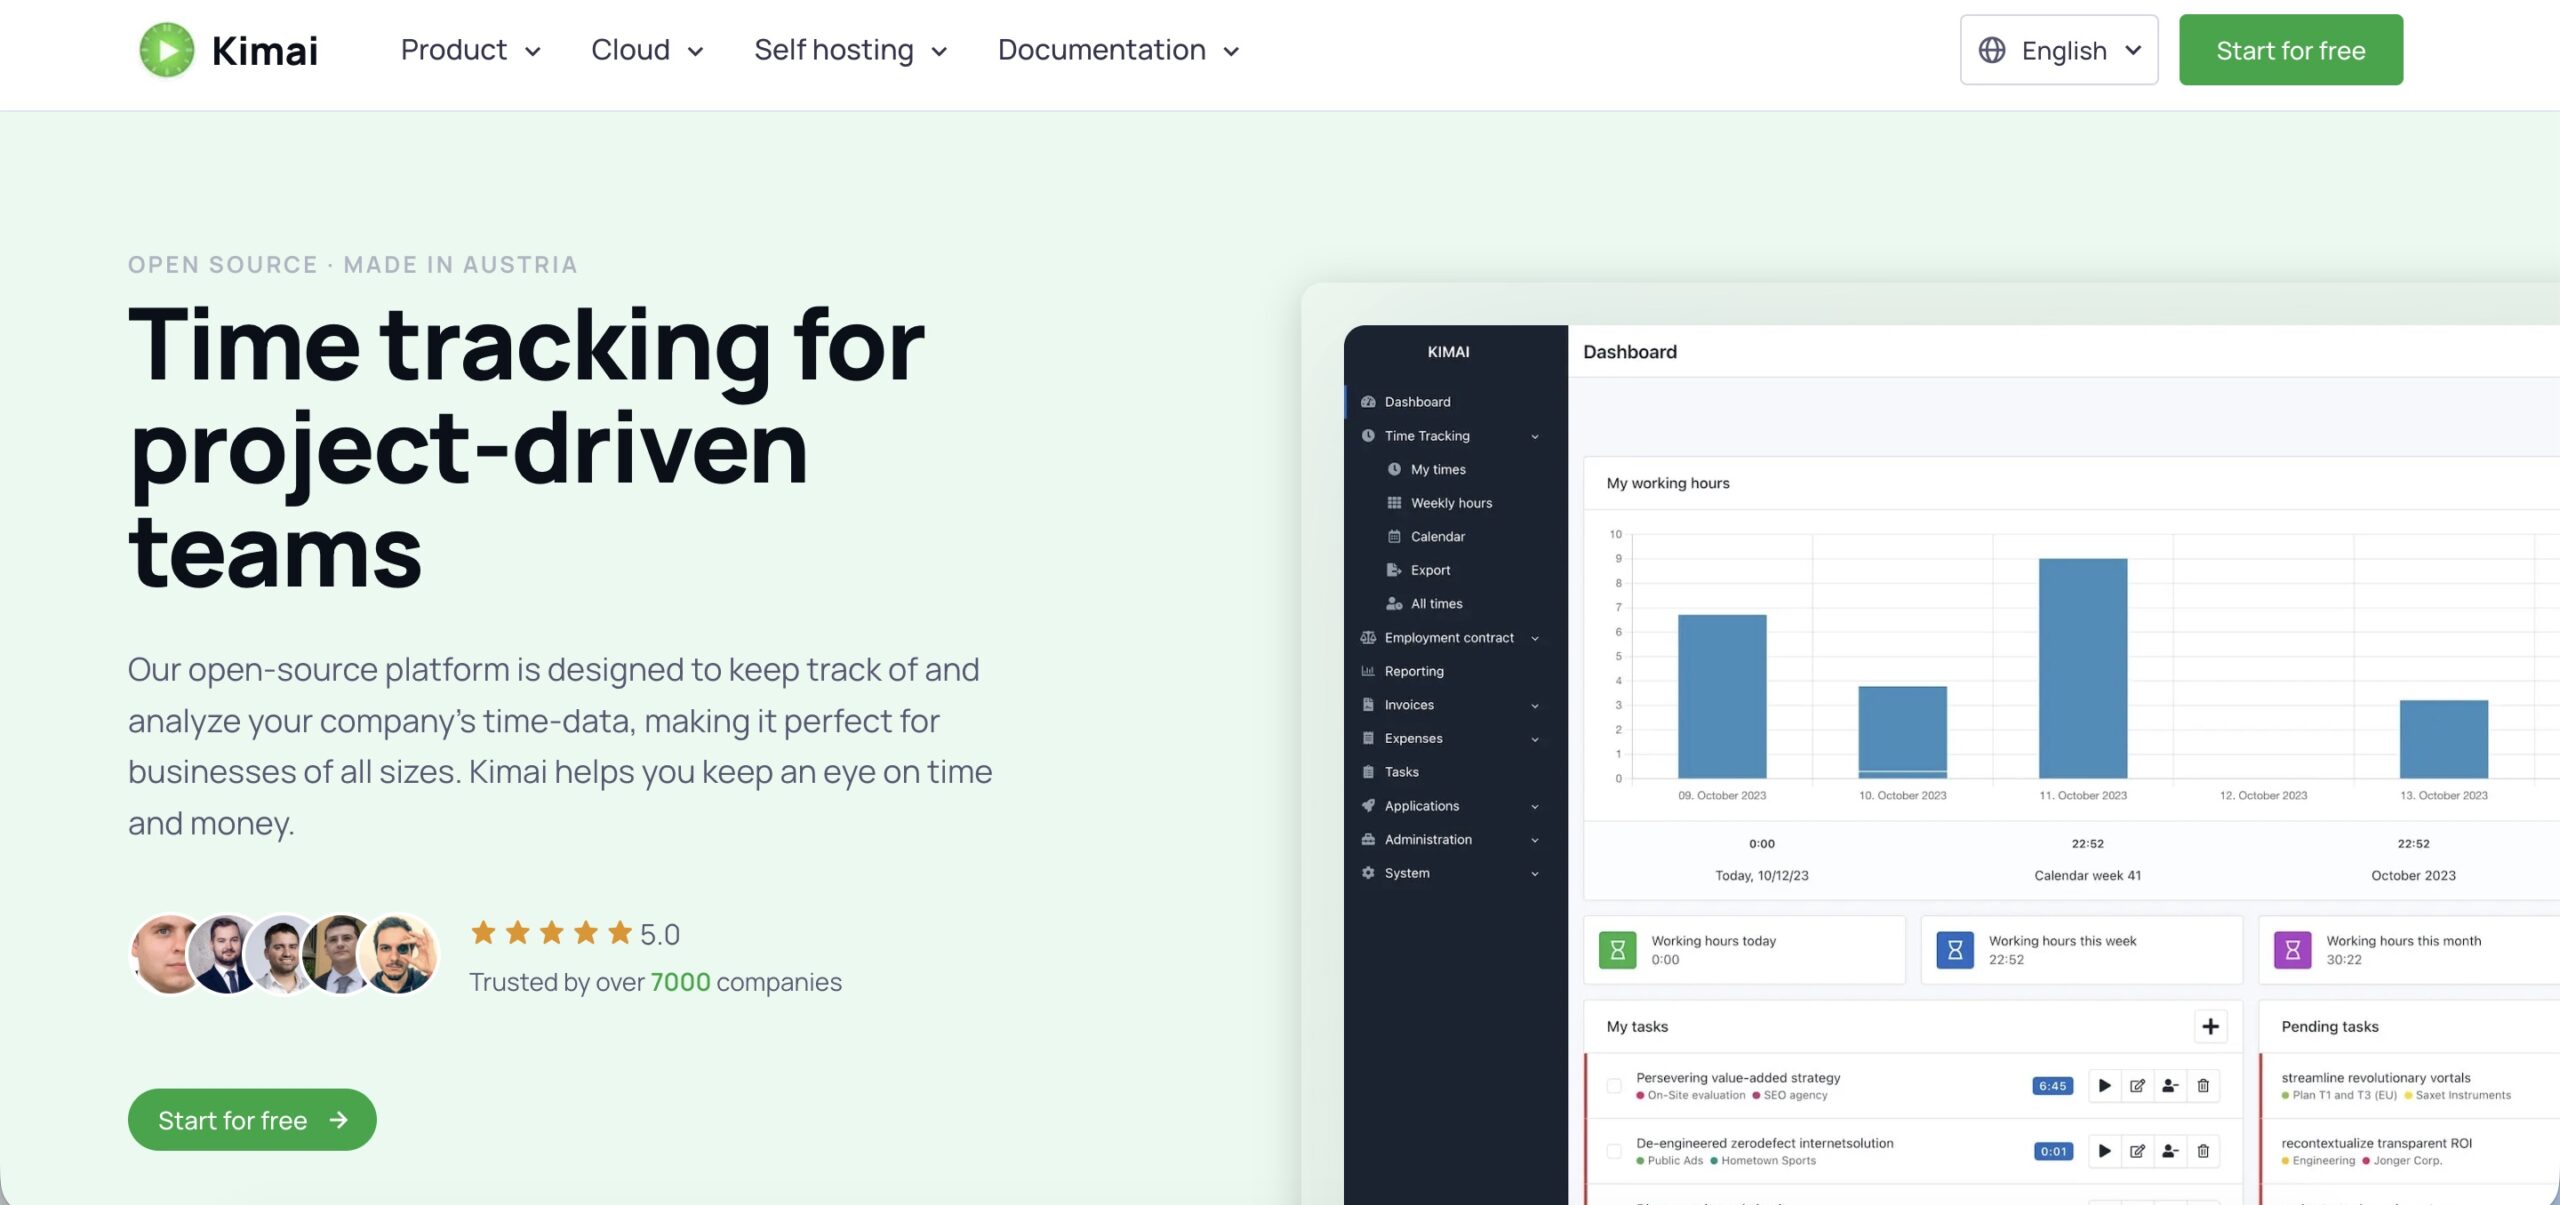Check the Persevering value-added strategy checkbox
The width and height of the screenshot is (2560, 1205).
tap(1614, 1086)
